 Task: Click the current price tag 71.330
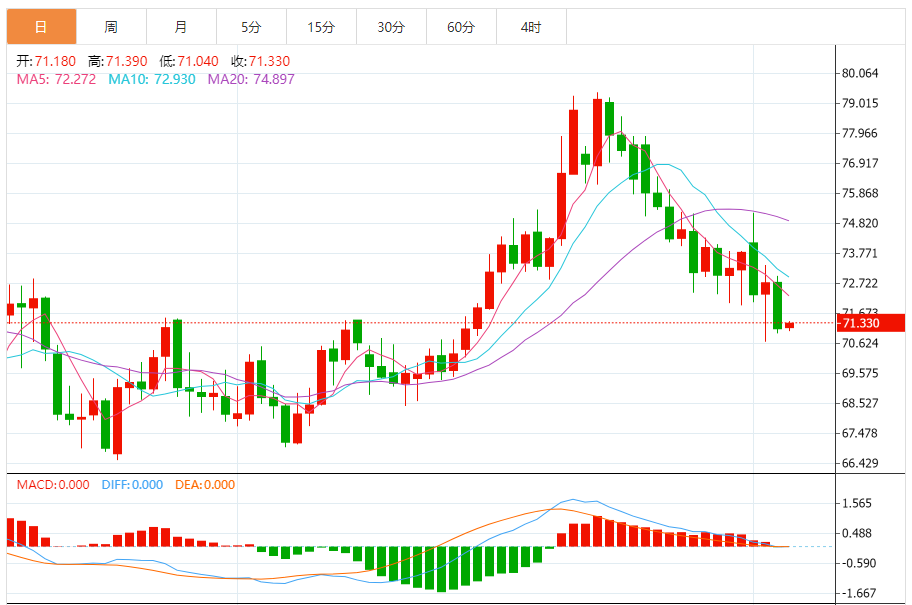(870, 323)
